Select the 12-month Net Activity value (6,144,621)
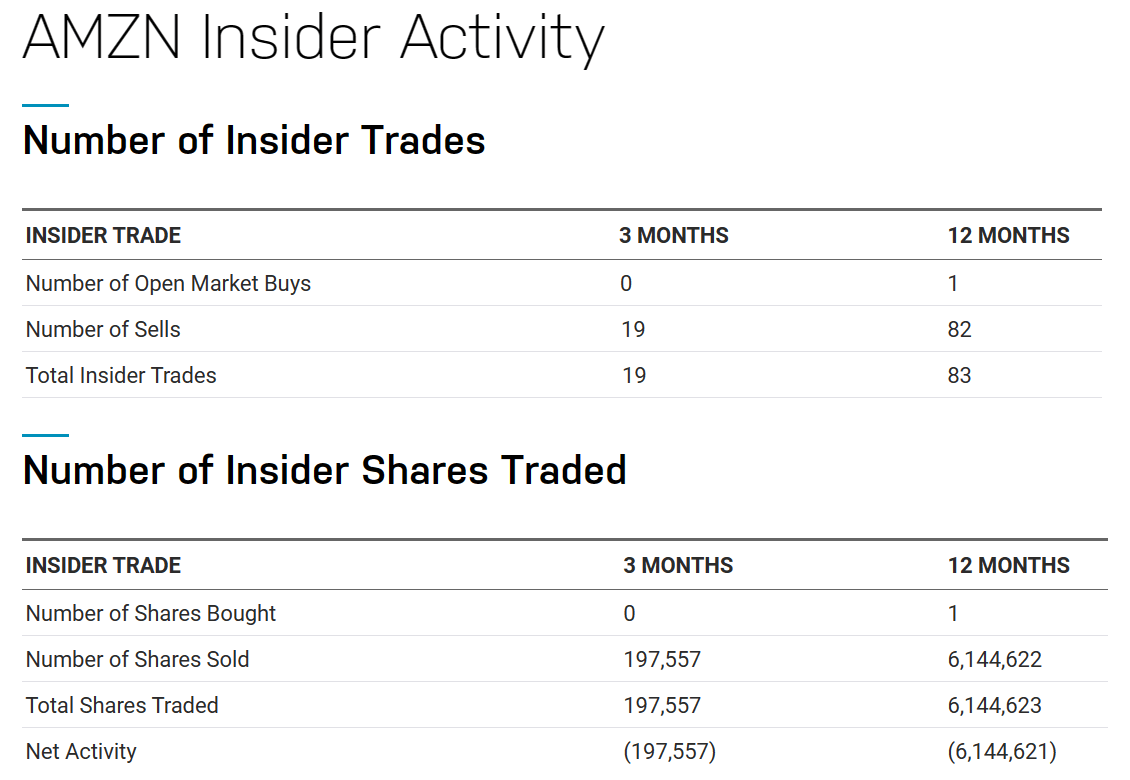The height and width of the screenshot is (780, 1130). pyautogui.click(x=1001, y=752)
